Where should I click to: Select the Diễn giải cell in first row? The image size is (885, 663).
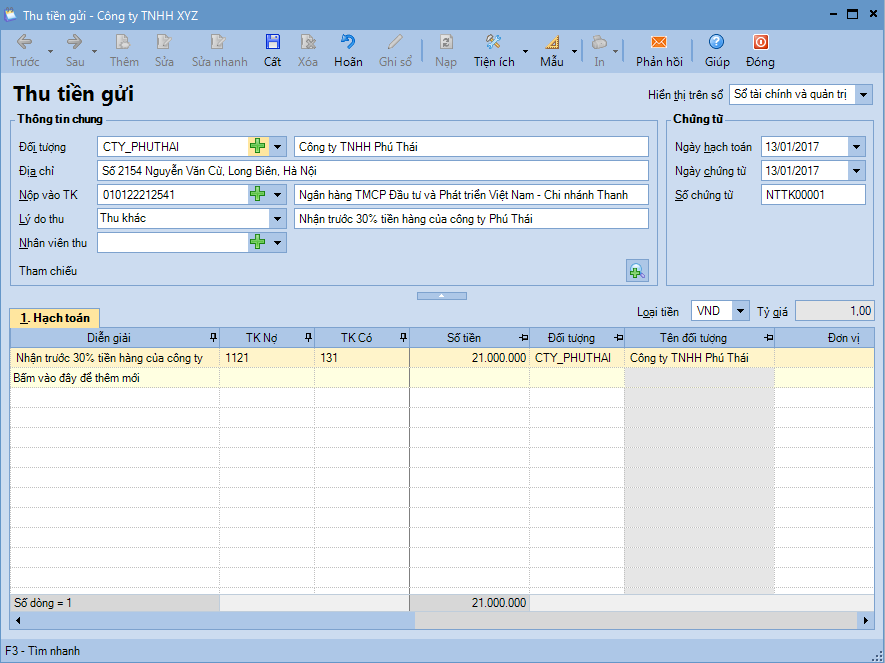pos(115,358)
